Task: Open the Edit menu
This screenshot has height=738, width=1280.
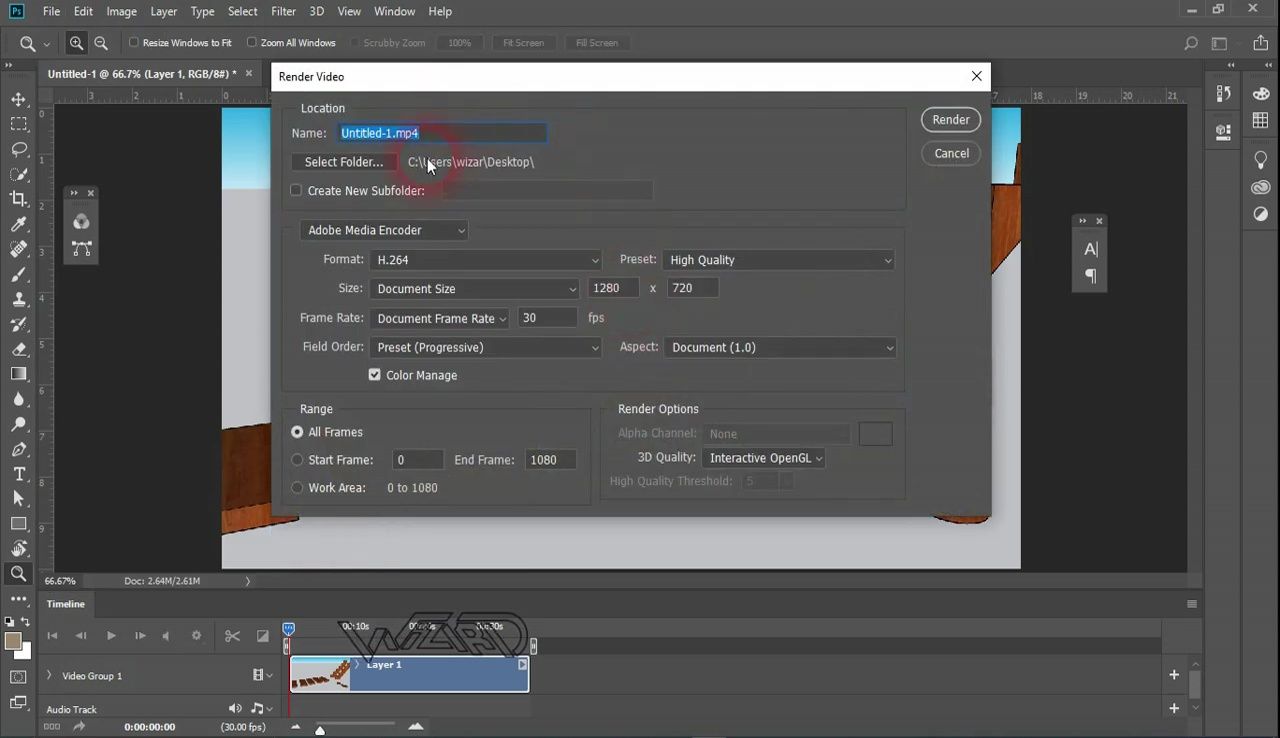Action: 83,11
